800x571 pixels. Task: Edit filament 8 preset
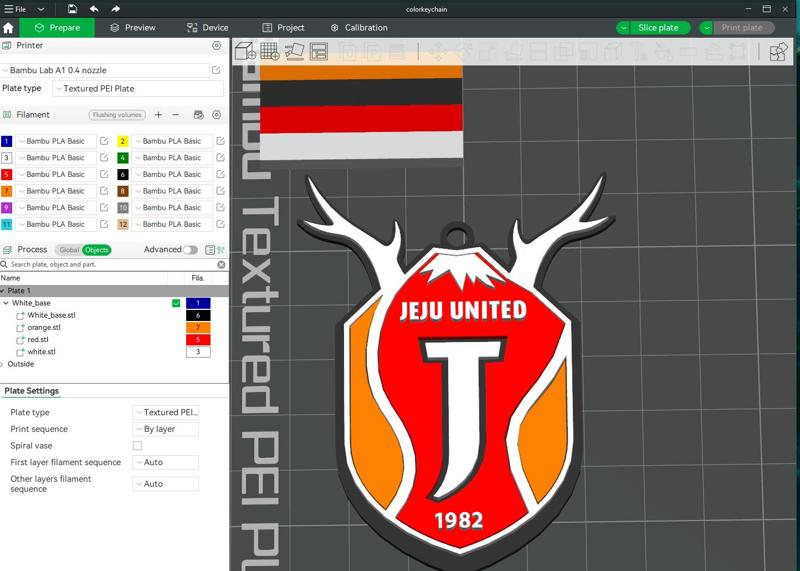pos(220,191)
